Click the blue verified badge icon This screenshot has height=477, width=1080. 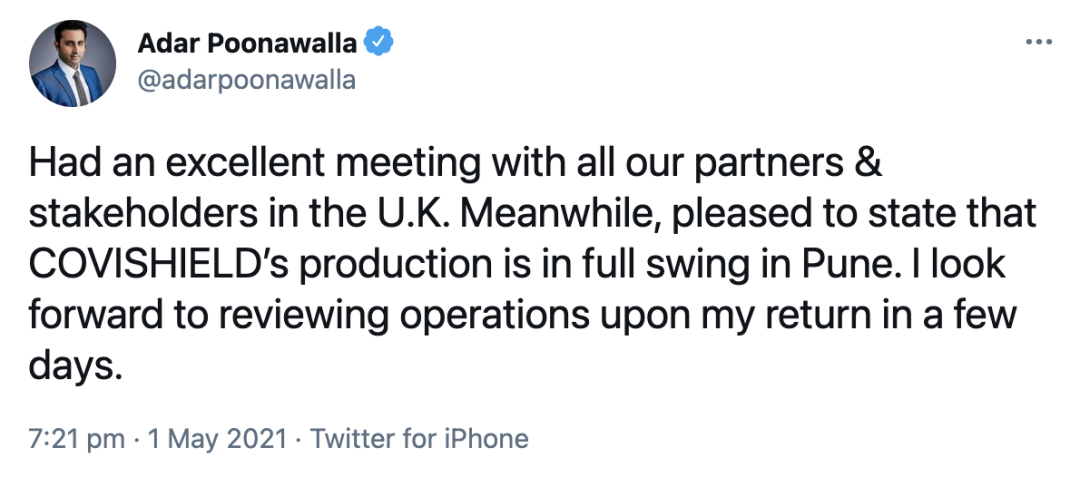click(x=379, y=43)
